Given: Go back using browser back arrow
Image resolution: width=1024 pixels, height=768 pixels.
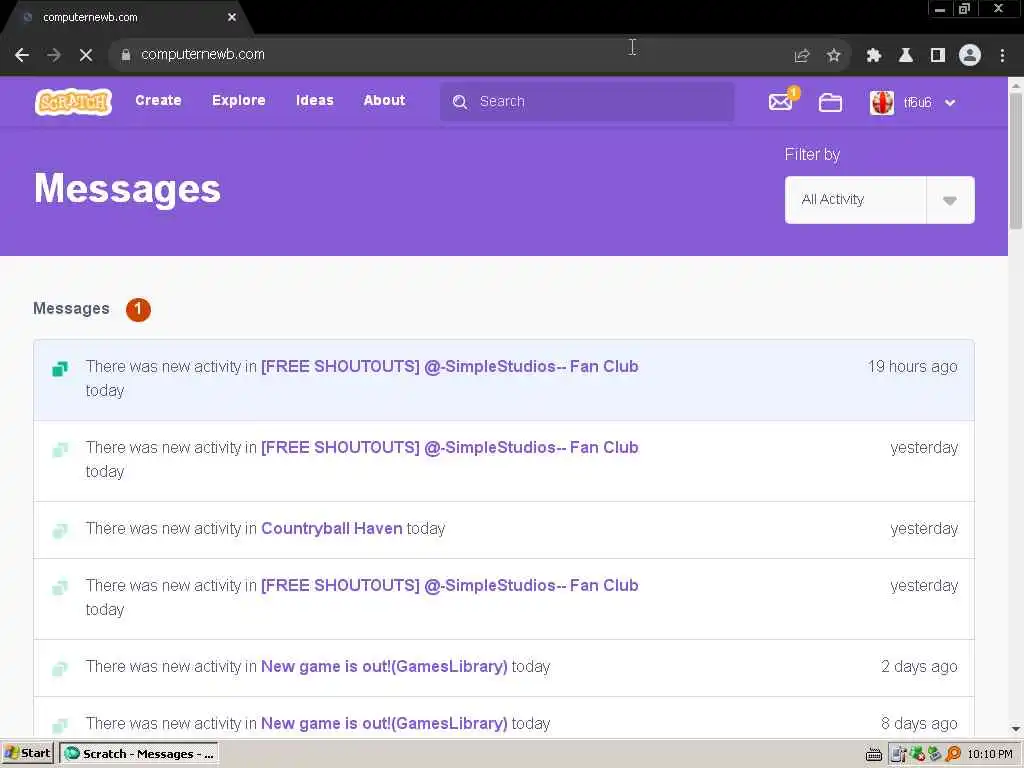Looking at the screenshot, I should 22,55.
